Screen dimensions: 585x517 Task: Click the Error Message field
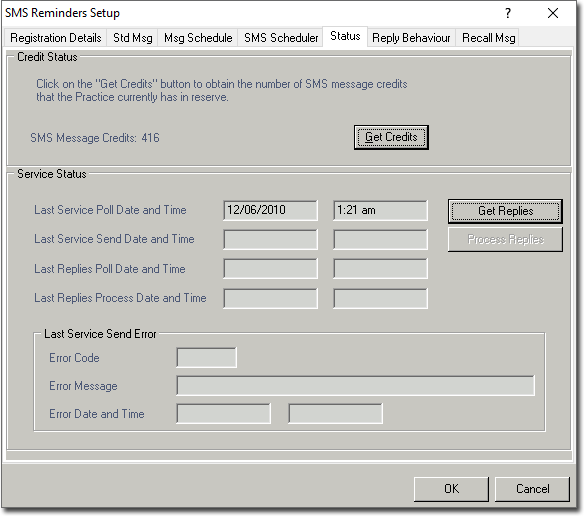pos(355,386)
